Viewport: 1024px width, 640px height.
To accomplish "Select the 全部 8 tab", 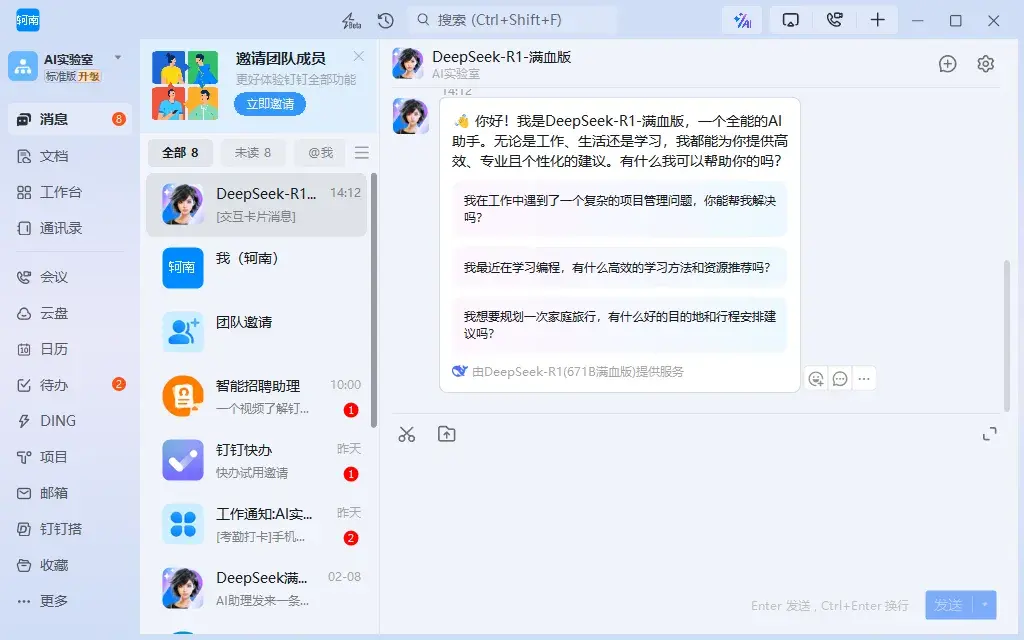I will click(180, 153).
